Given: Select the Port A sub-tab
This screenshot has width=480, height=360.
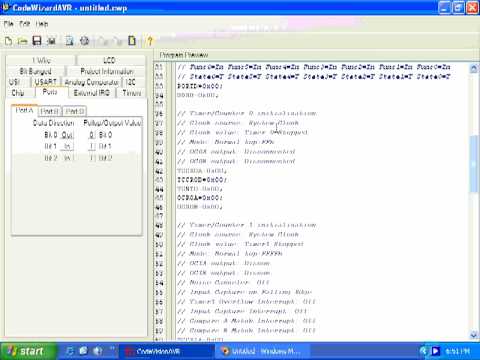Looking at the screenshot, I should [24, 110].
